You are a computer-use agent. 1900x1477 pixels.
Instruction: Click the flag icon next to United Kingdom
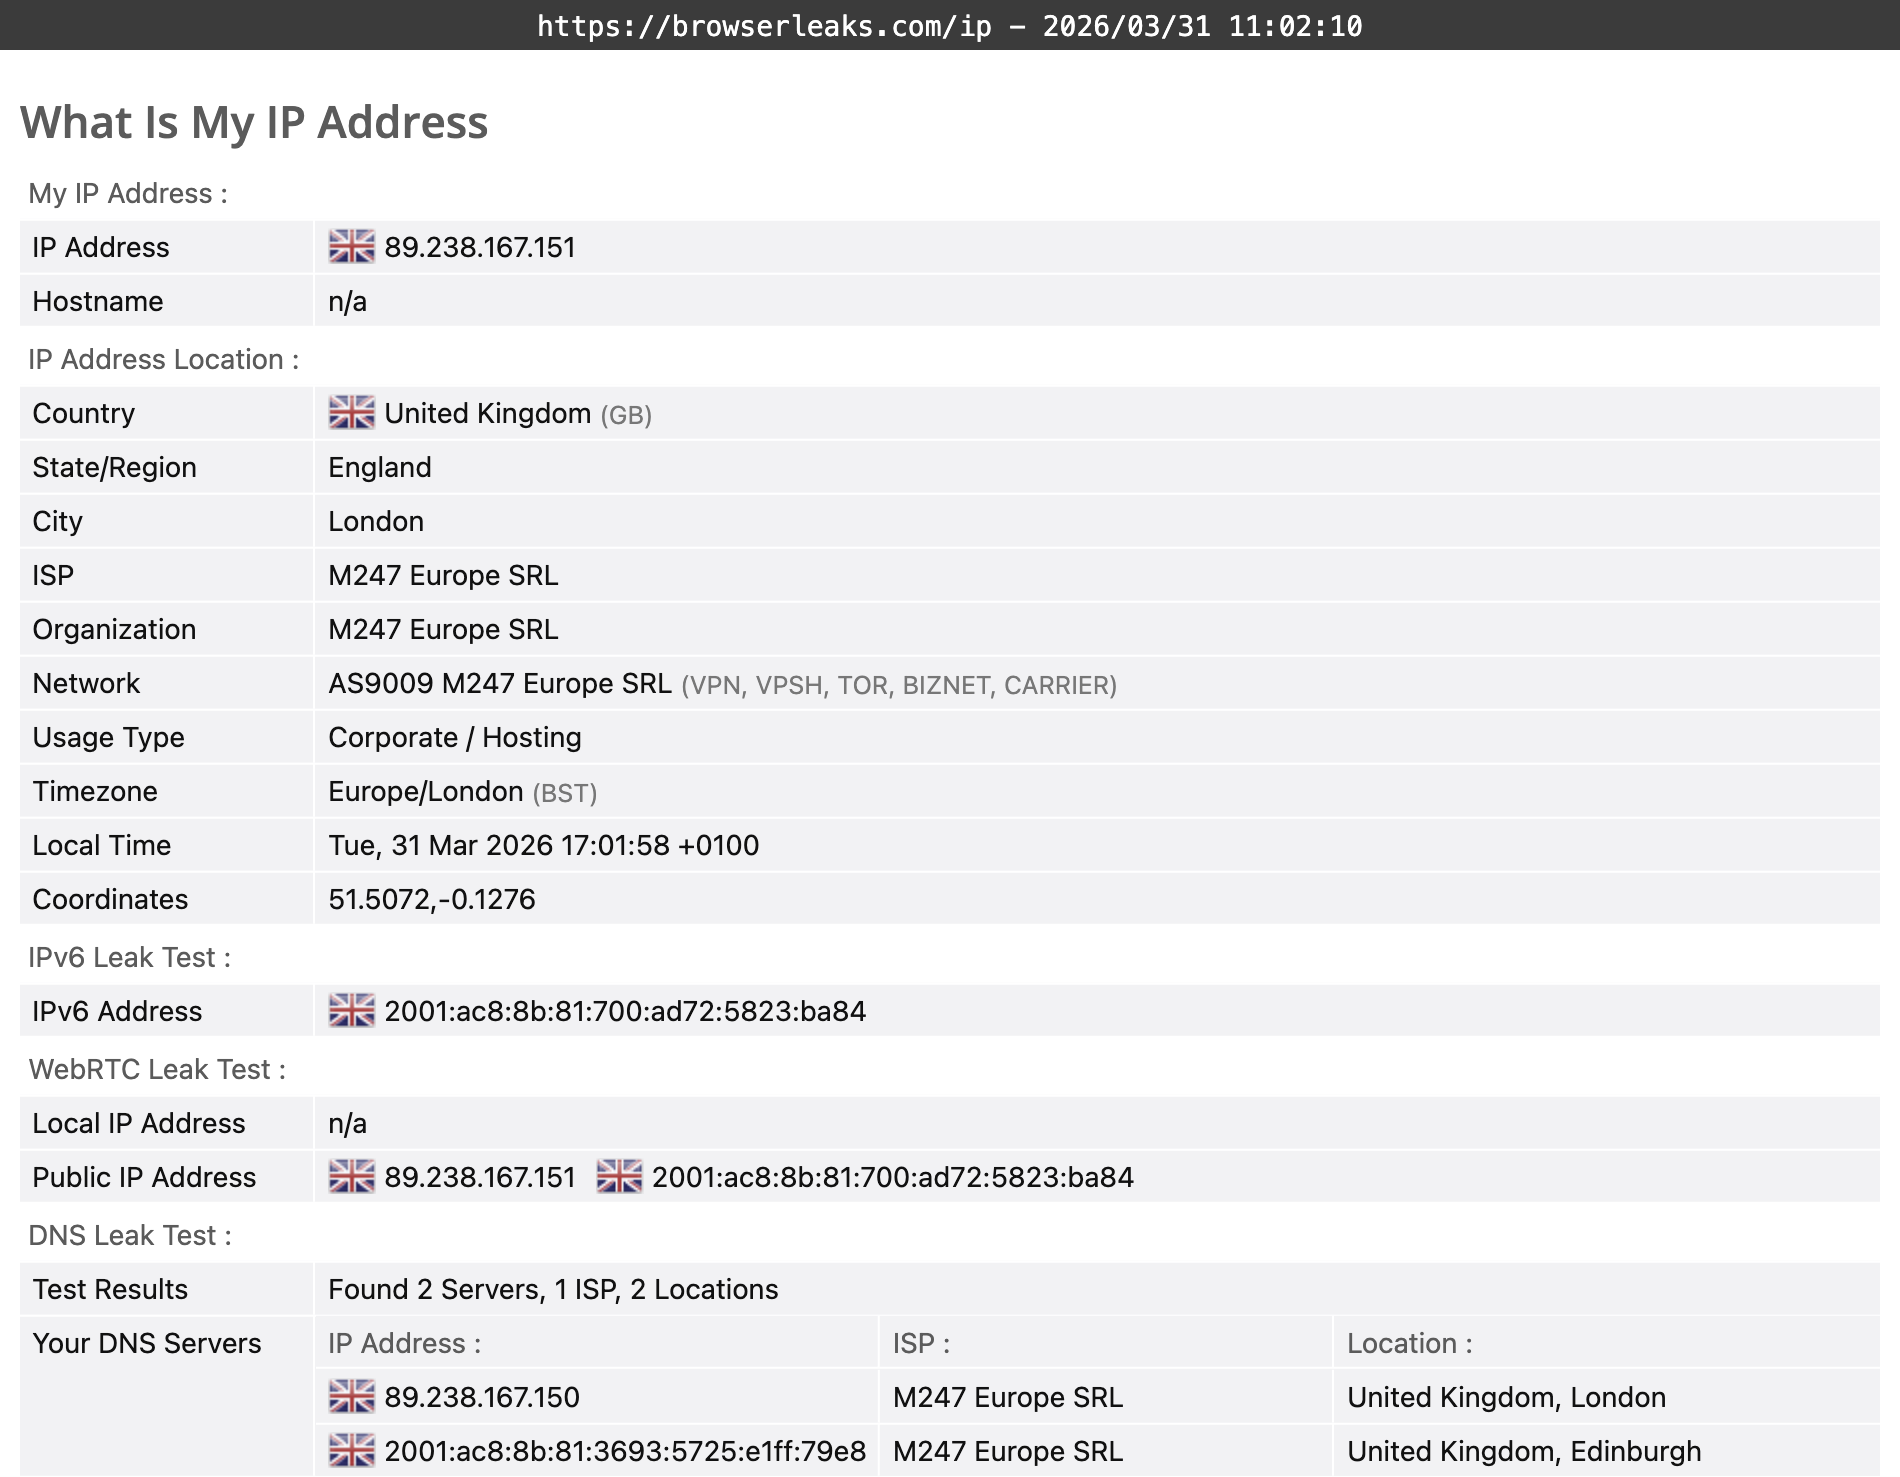351,412
